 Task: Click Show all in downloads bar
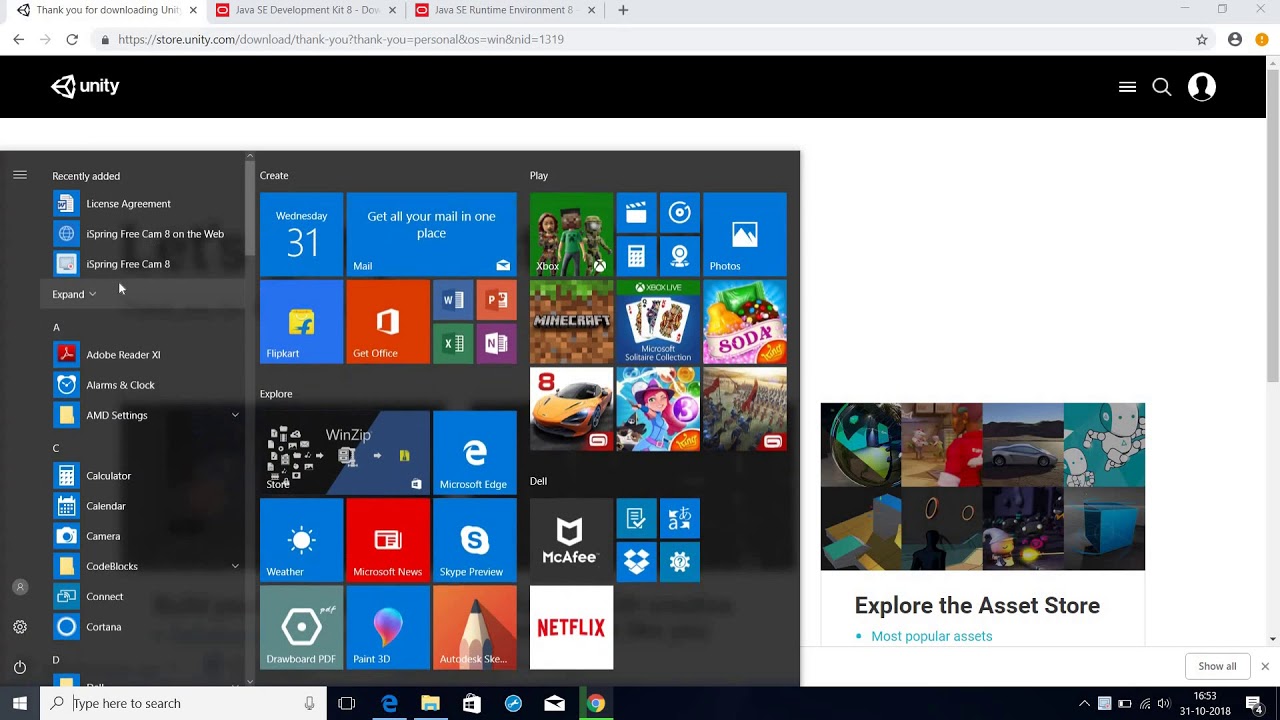(x=1217, y=666)
